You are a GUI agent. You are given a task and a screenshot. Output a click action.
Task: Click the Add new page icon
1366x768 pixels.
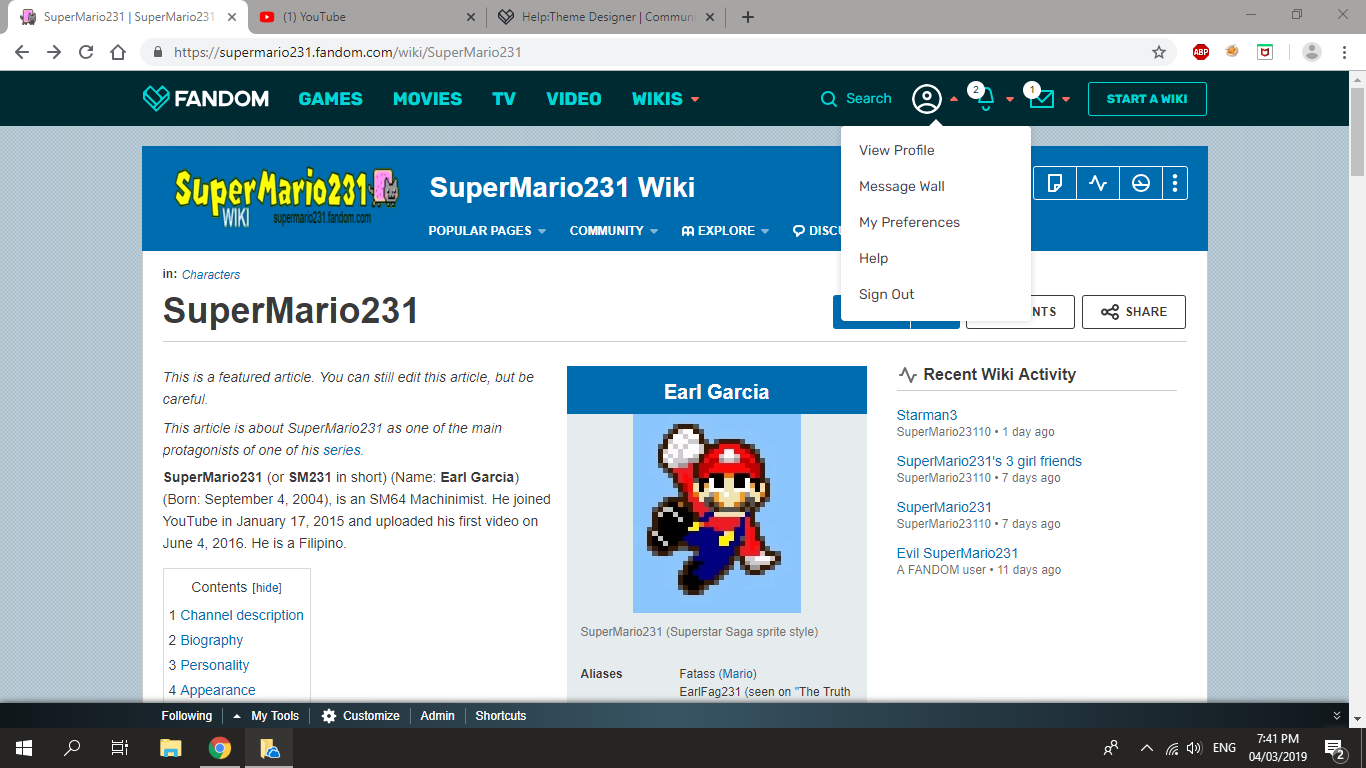(x=1054, y=183)
